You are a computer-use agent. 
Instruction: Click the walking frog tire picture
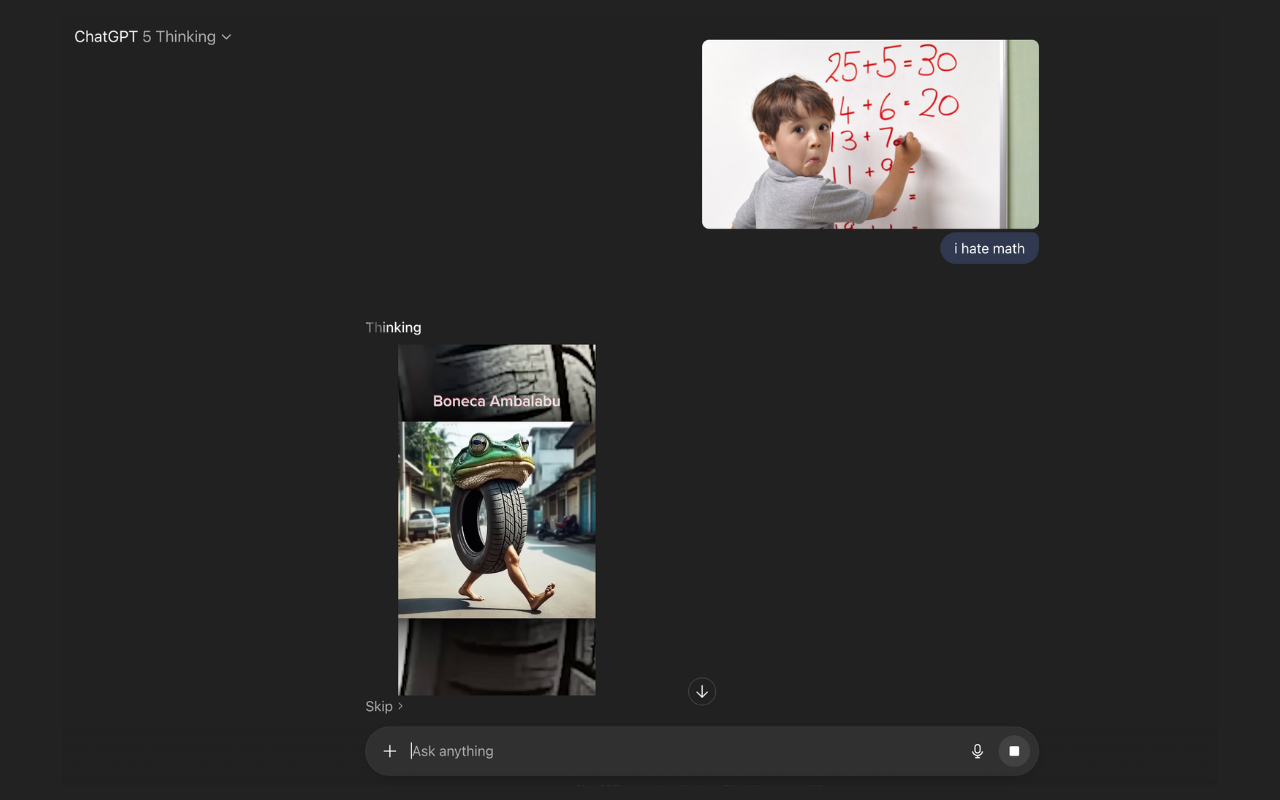pyautogui.click(x=497, y=520)
